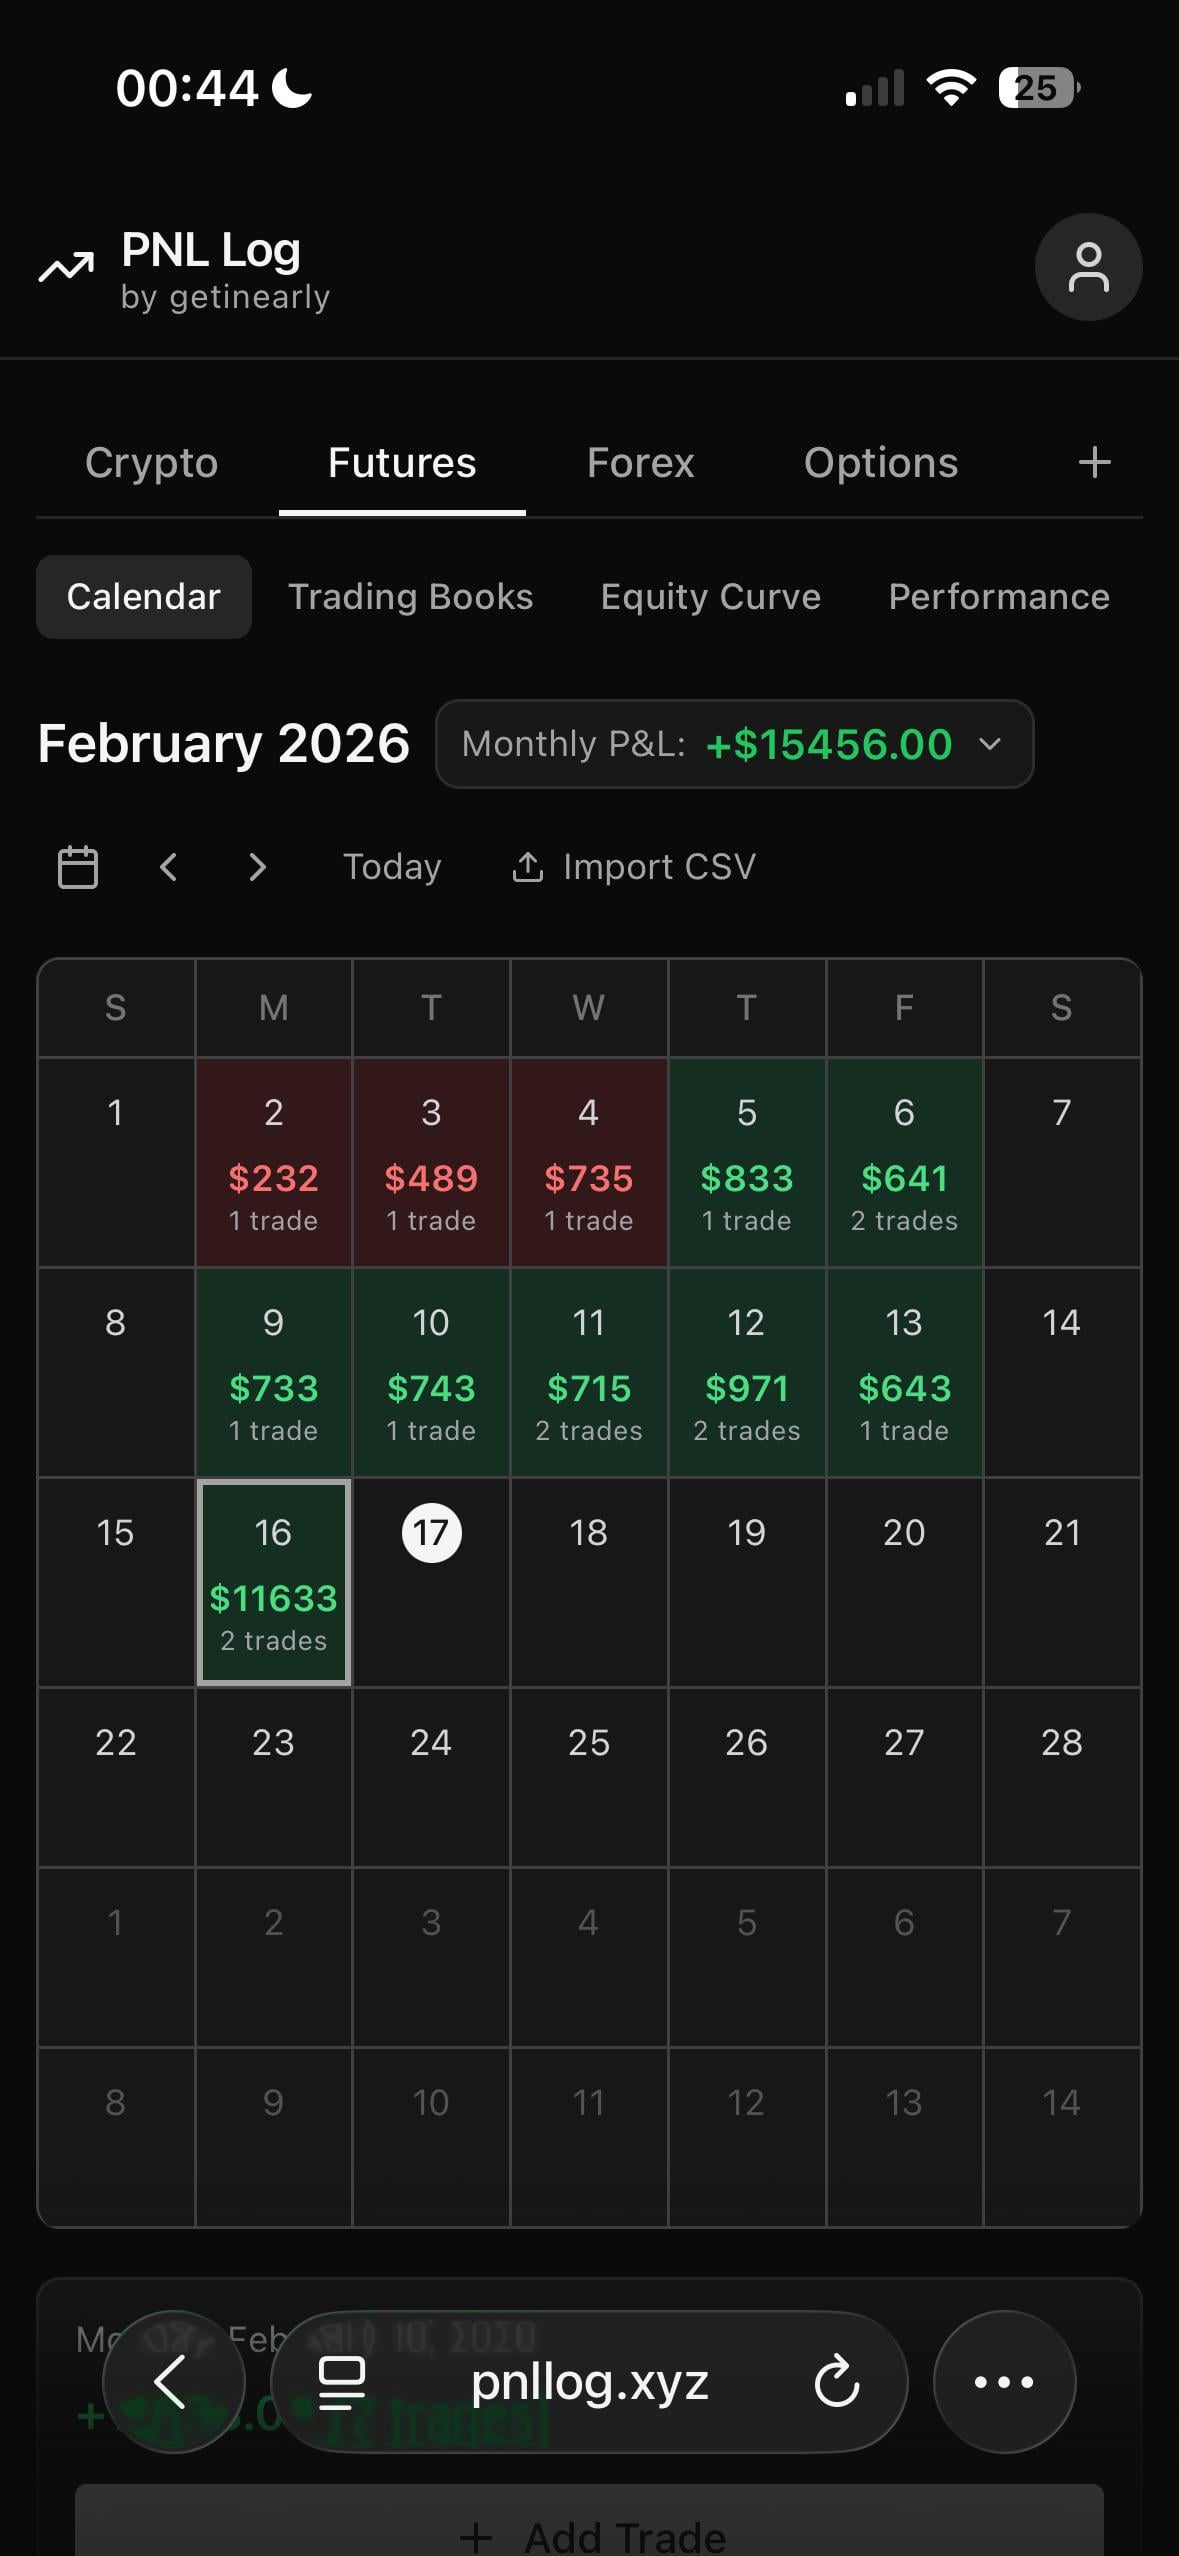Reload the pnllog.xyz page
This screenshot has height=2556, width=1179.
coord(836,2381)
